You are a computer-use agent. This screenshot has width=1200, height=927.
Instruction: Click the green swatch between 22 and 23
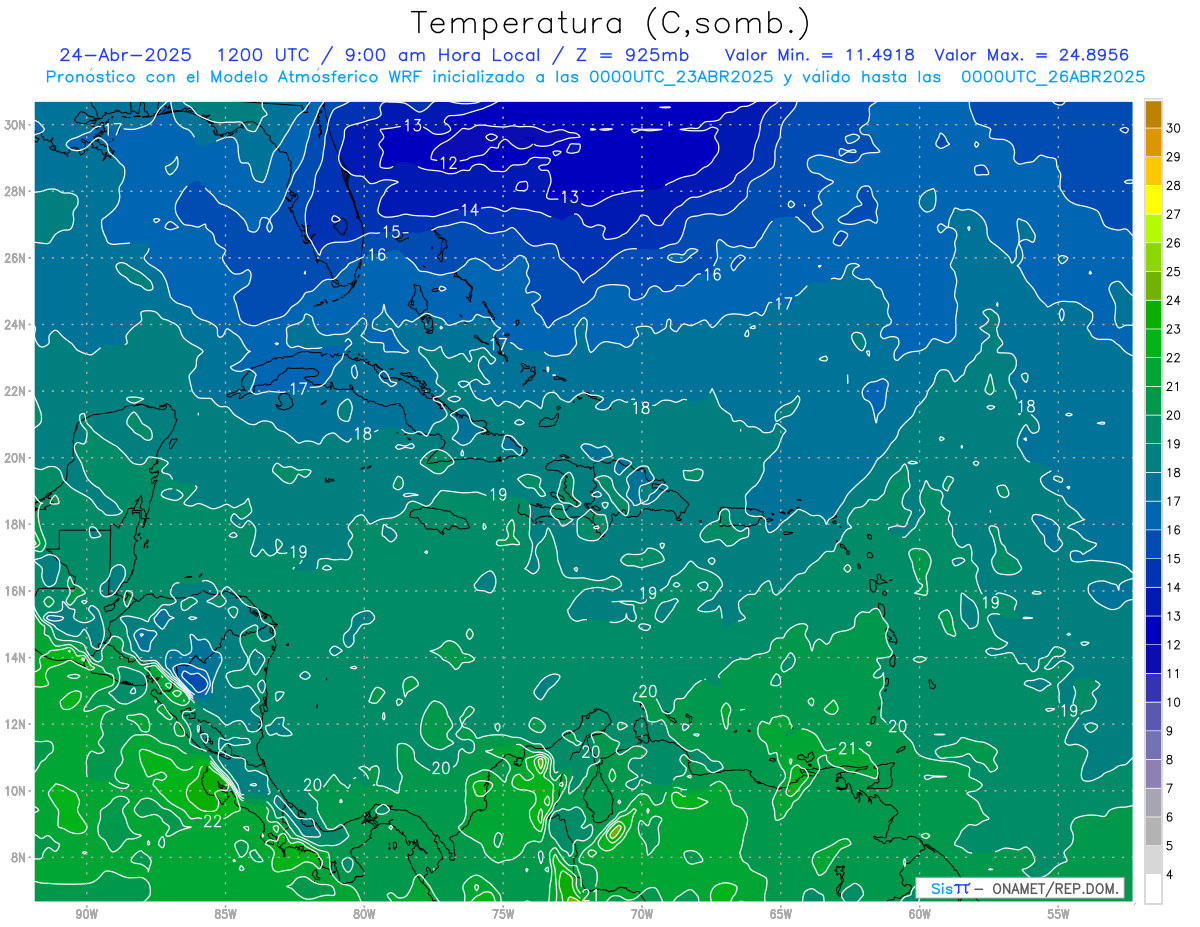[x=1154, y=344]
